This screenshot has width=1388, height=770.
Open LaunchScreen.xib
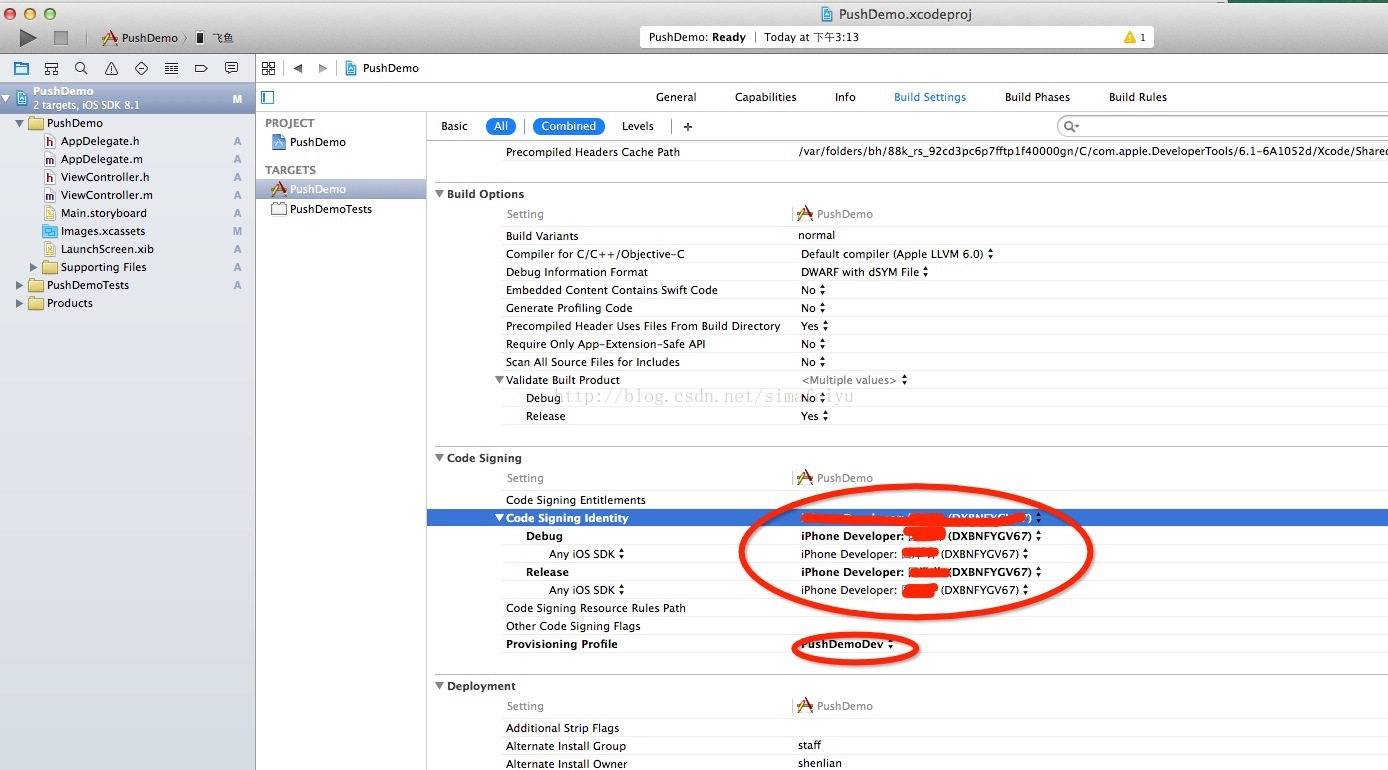click(x=107, y=249)
